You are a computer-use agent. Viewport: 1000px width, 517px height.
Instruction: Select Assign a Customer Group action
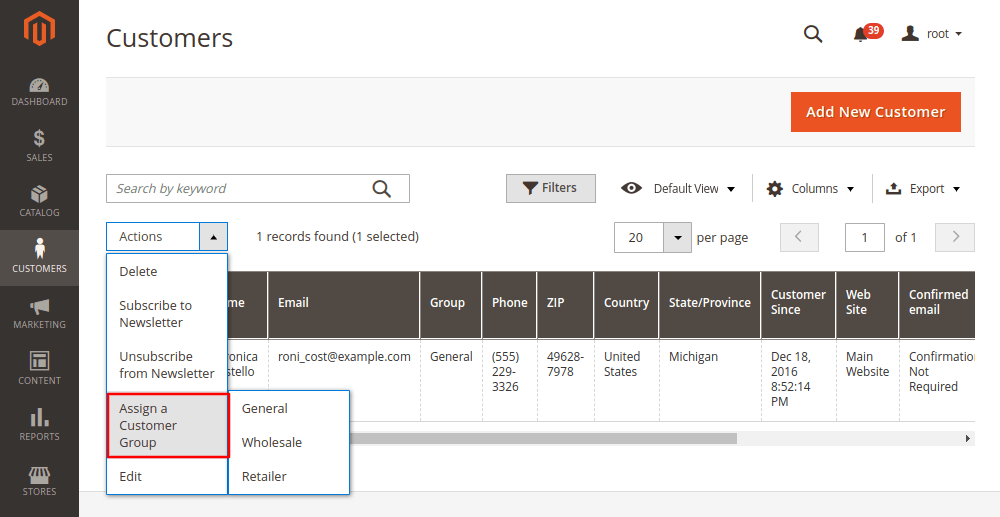point(168,425)
